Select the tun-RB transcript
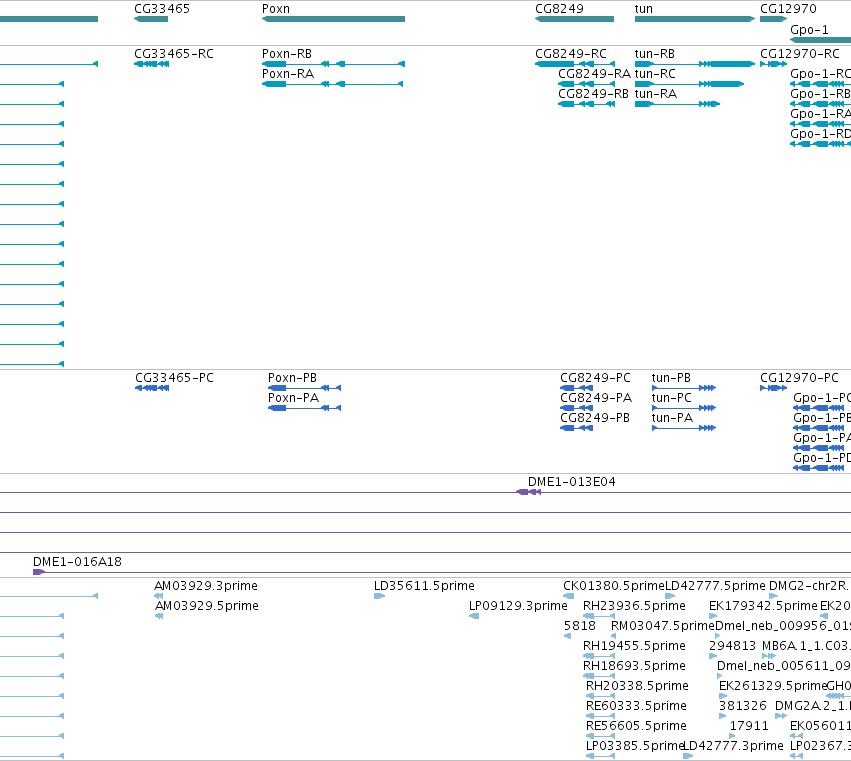This screenshot has width=851, height=761. click(x=695, y=64)
